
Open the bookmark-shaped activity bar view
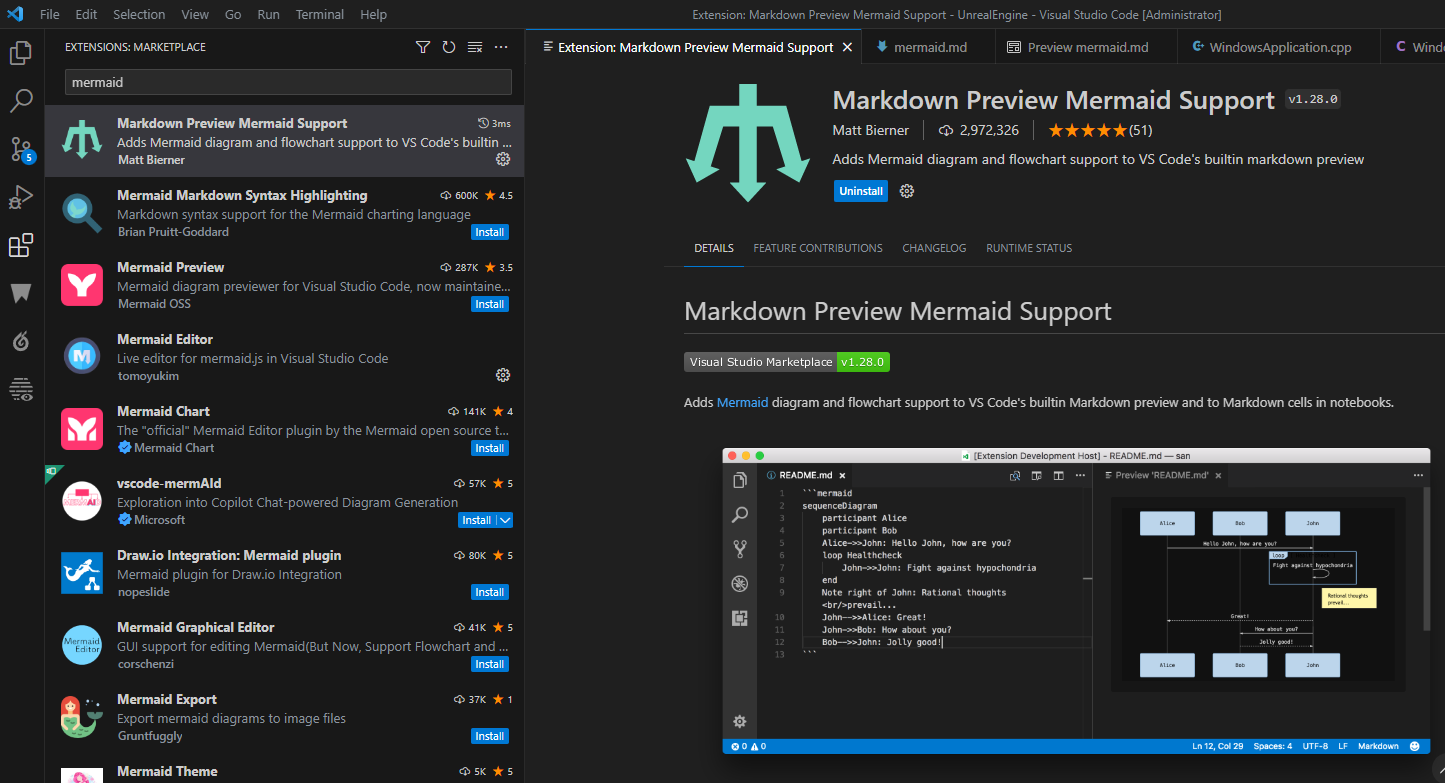[21, 293]
